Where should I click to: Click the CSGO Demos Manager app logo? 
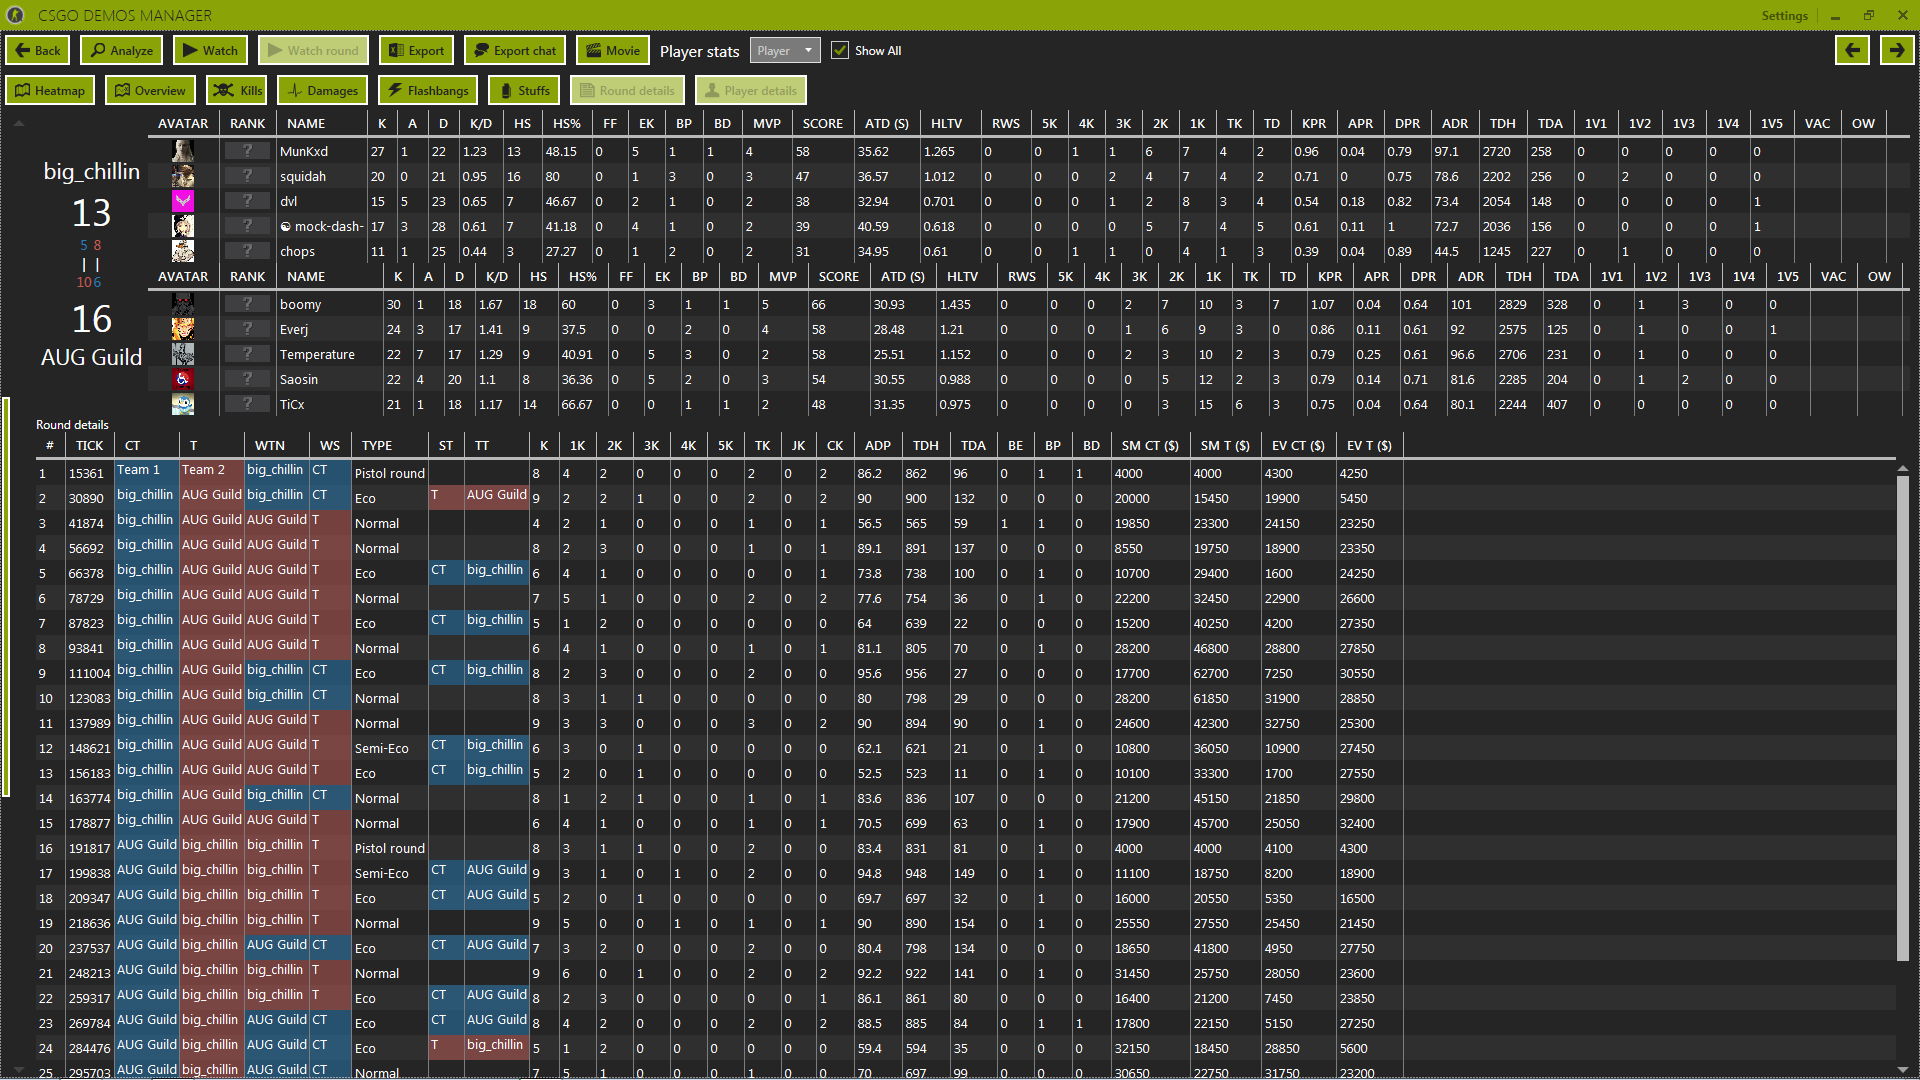(15, 15)
